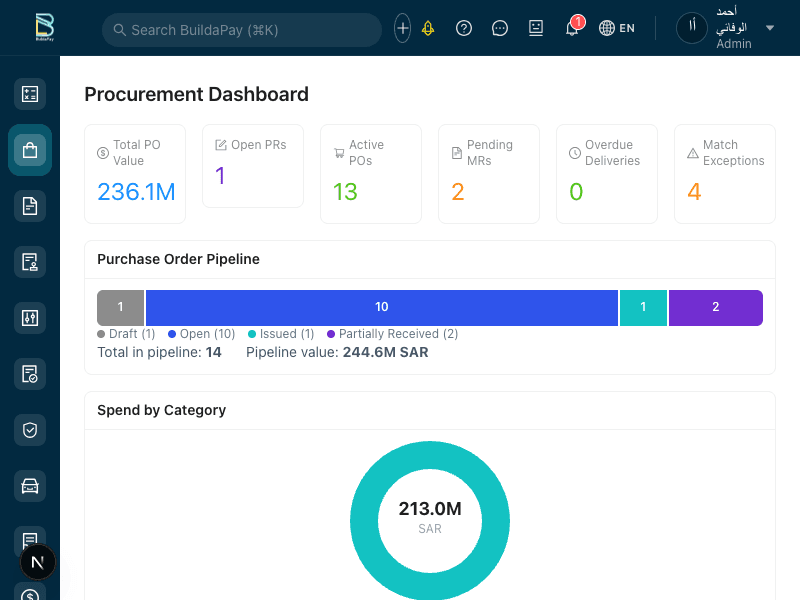Open the chat messages icon in top bar
This screenshot has width=800, height=600.
[x=499, y=28]
